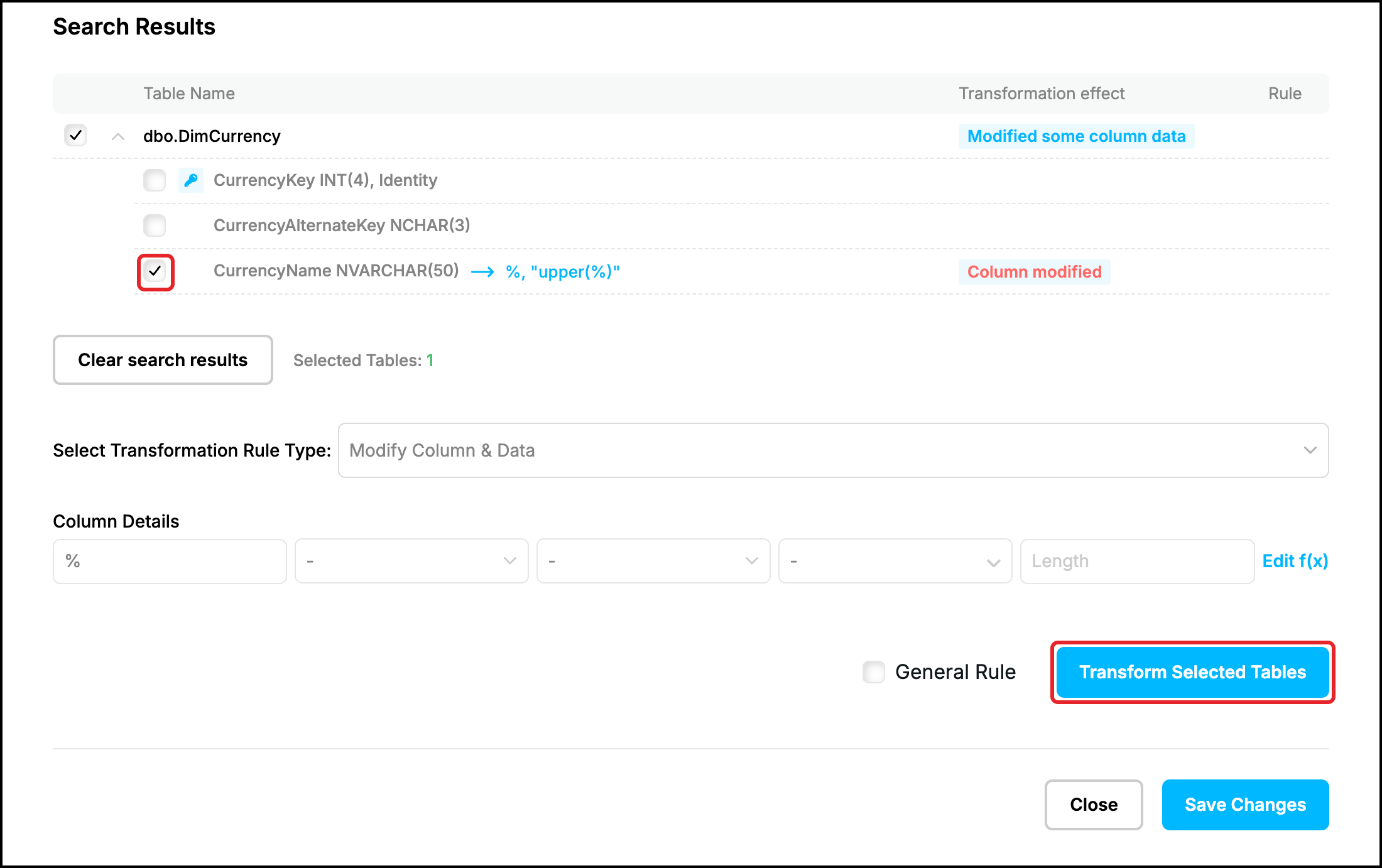Screen dimensions: 1382x868
Task: Collapse the dbo.DimCurrency table row
Action: [118, 136]
